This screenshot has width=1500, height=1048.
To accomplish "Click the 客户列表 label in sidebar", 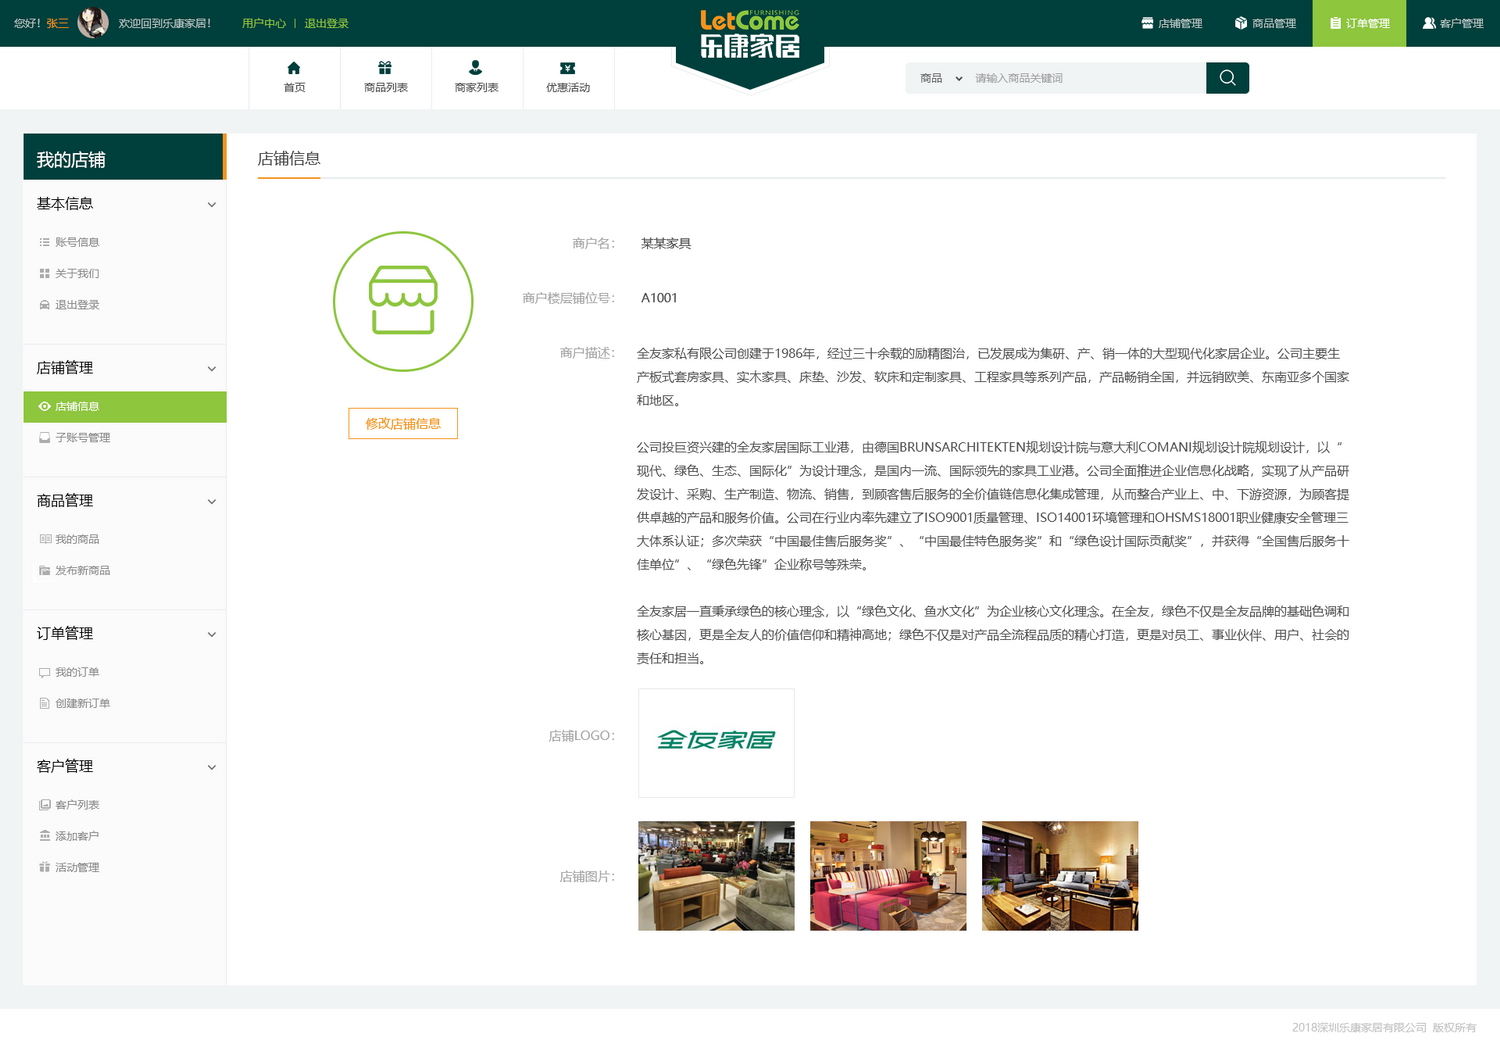I will click(77, 805).
